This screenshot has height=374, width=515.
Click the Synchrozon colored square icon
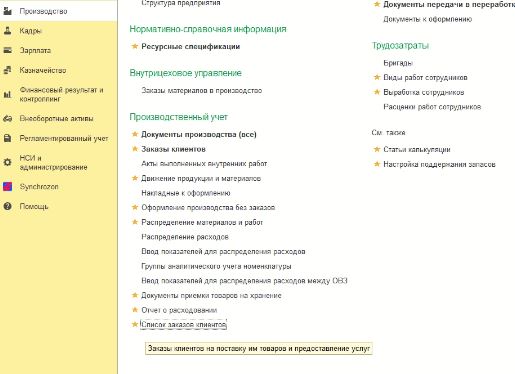click(7, 187)
